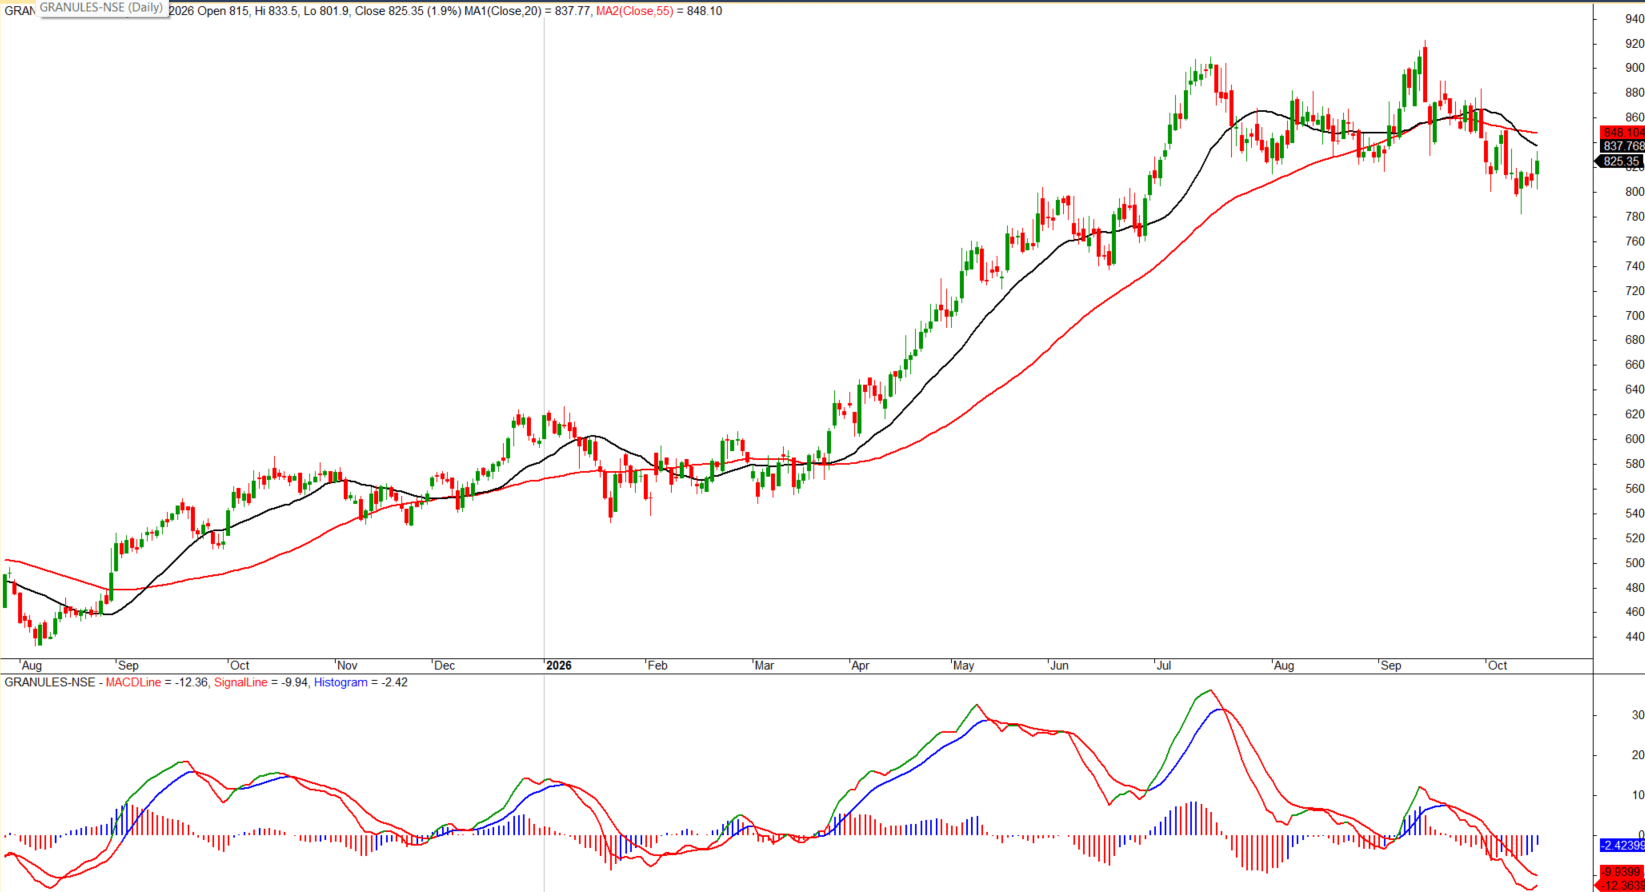Click the Jun marker on time axis
This screenshot has height=892, width=1645.
1059,665
